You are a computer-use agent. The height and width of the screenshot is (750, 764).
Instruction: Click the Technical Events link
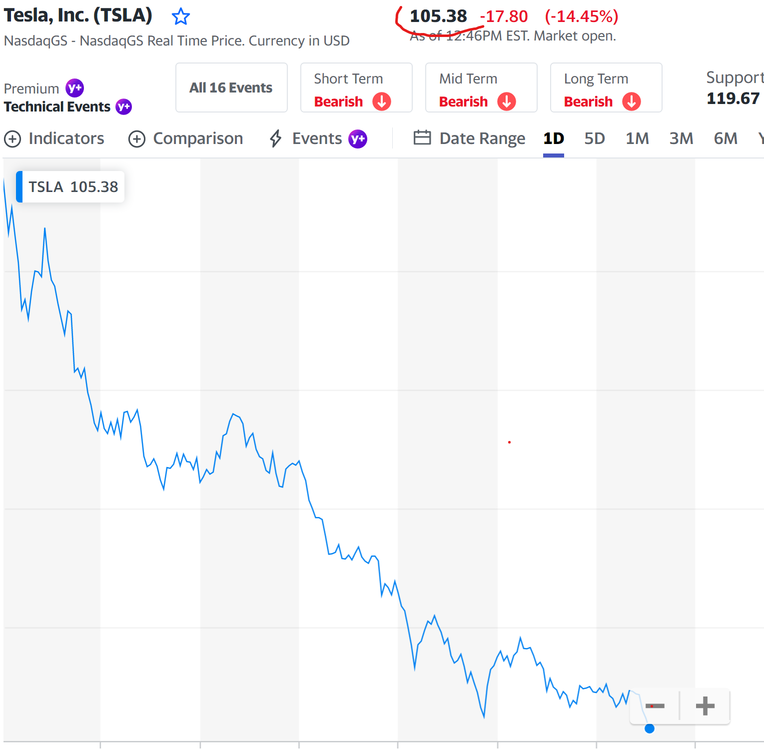[x=57, y=107]
